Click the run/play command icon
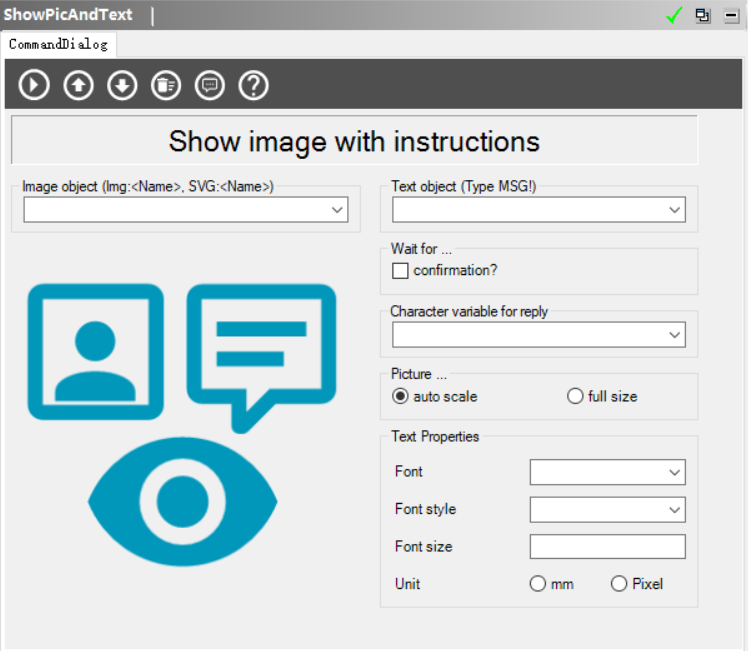Screen dimensions: 748x651 [x=34, y=85]
